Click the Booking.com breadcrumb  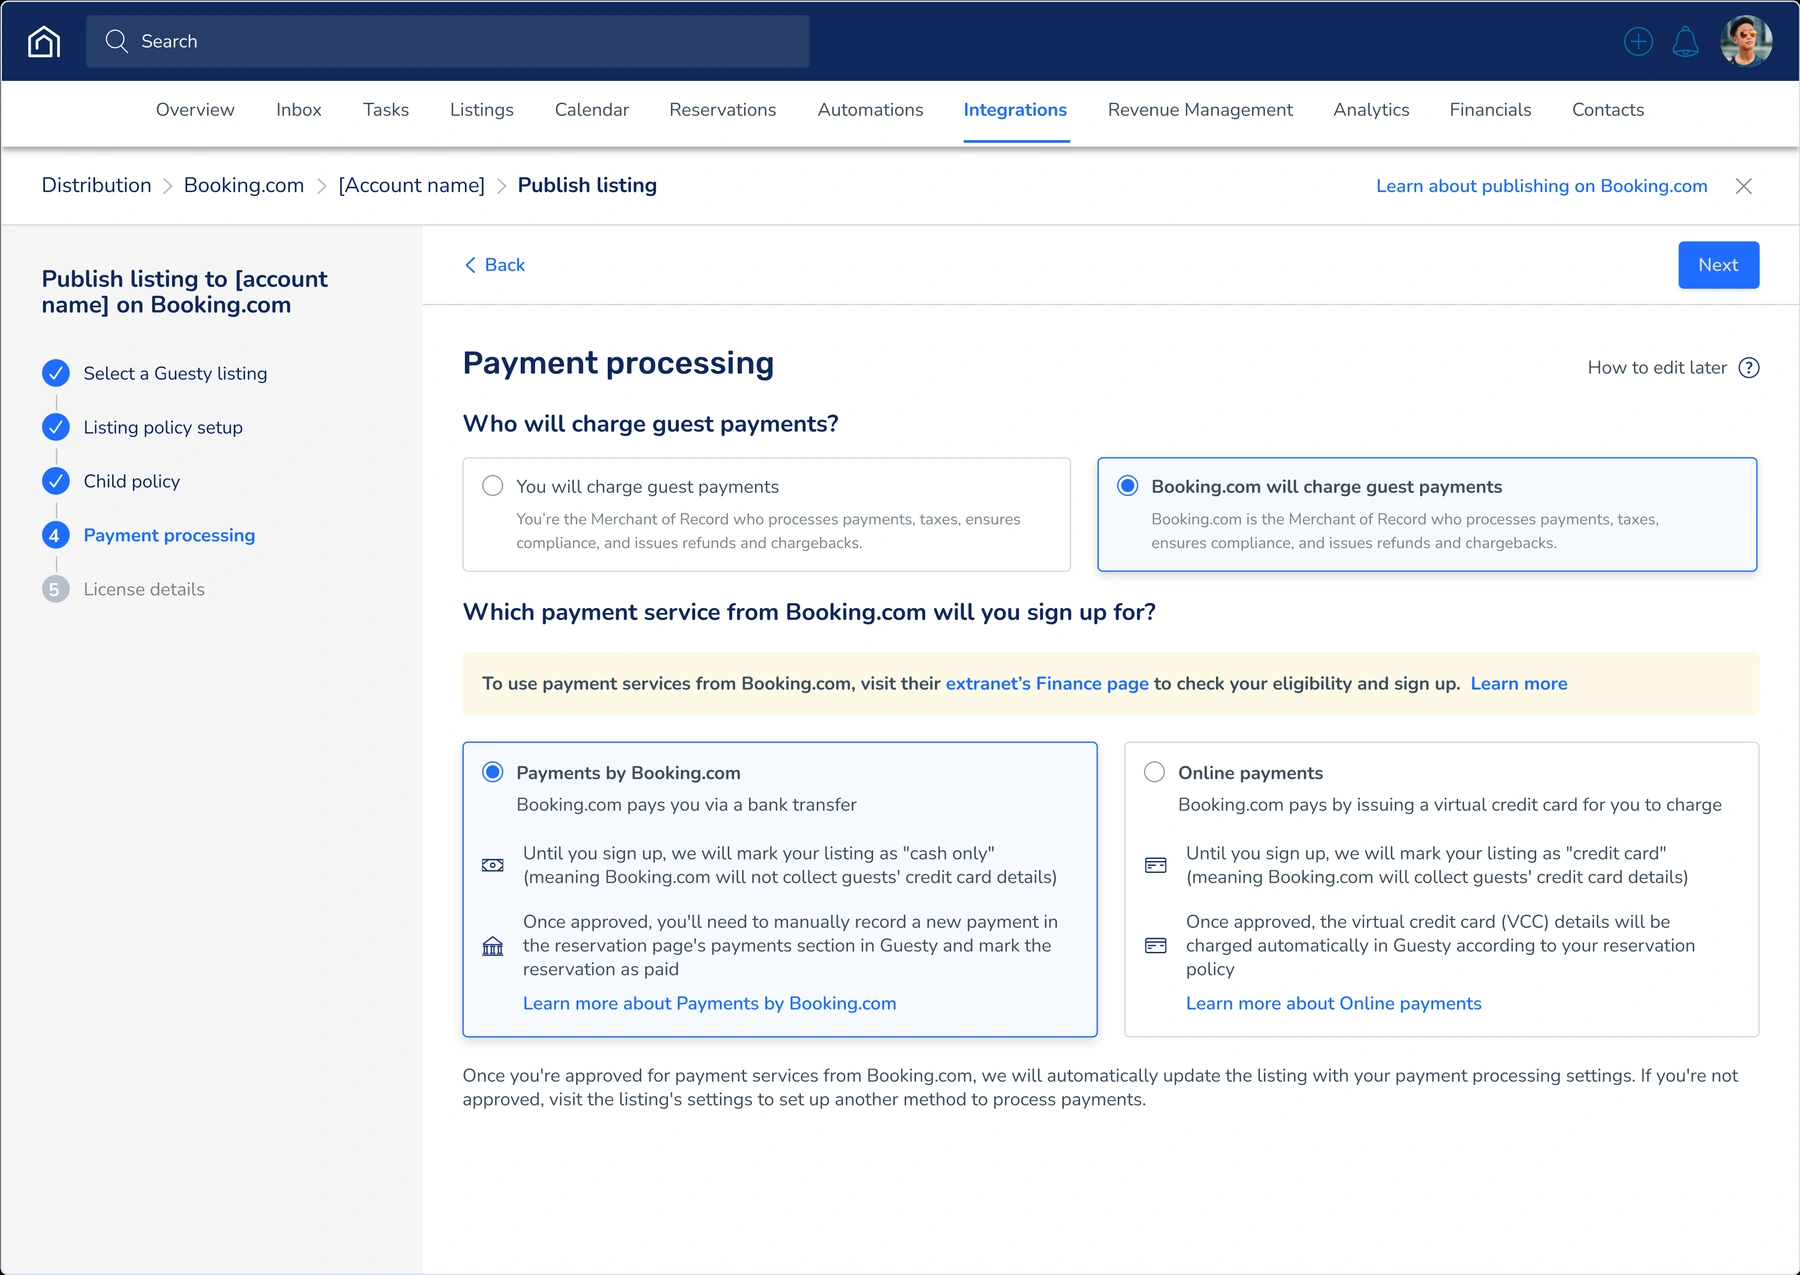(244, 186)
